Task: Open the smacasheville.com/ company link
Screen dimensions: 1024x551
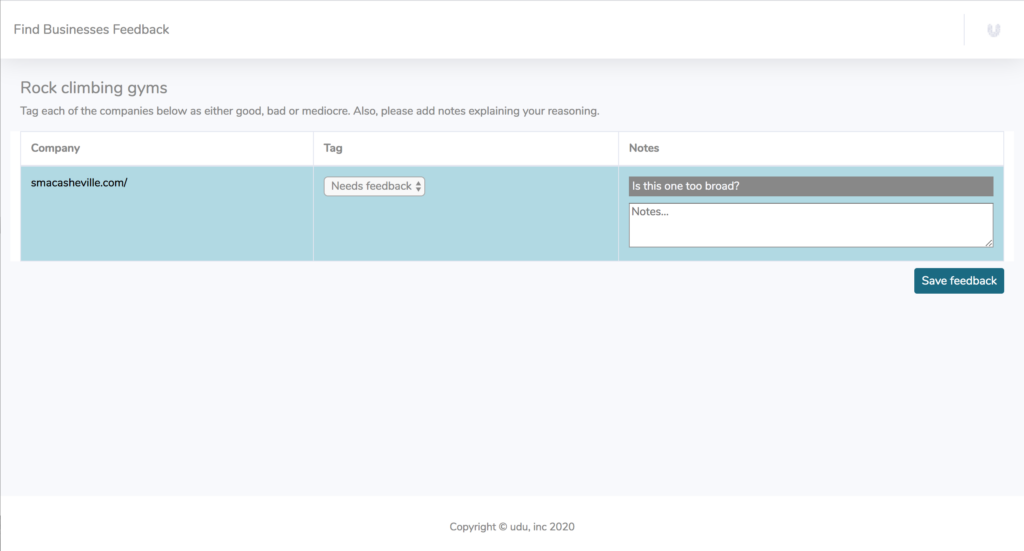Action: tap(79, 183)
